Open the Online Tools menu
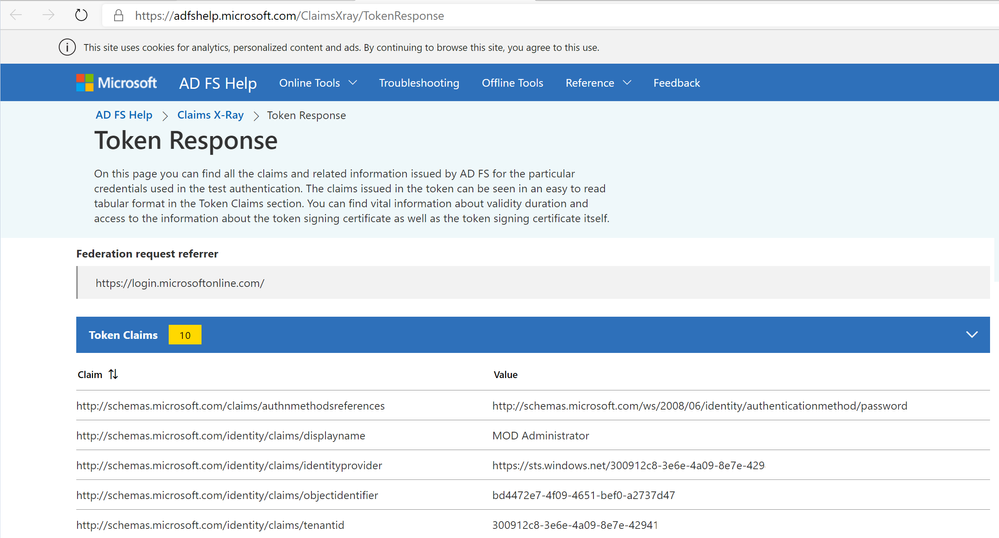 [x=318, y=83]
